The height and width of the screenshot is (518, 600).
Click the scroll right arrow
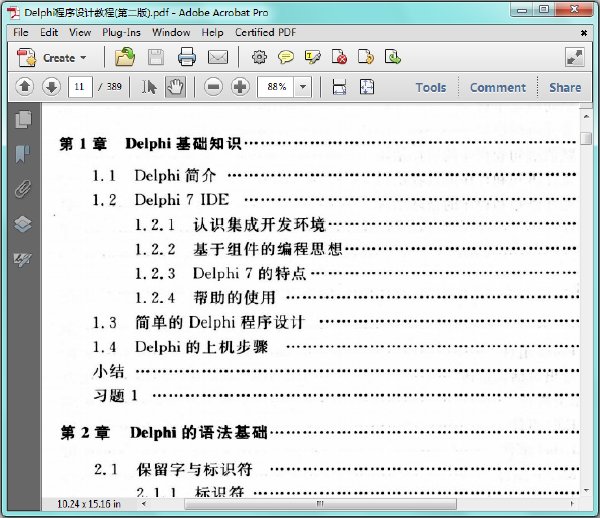click(572, 504)
